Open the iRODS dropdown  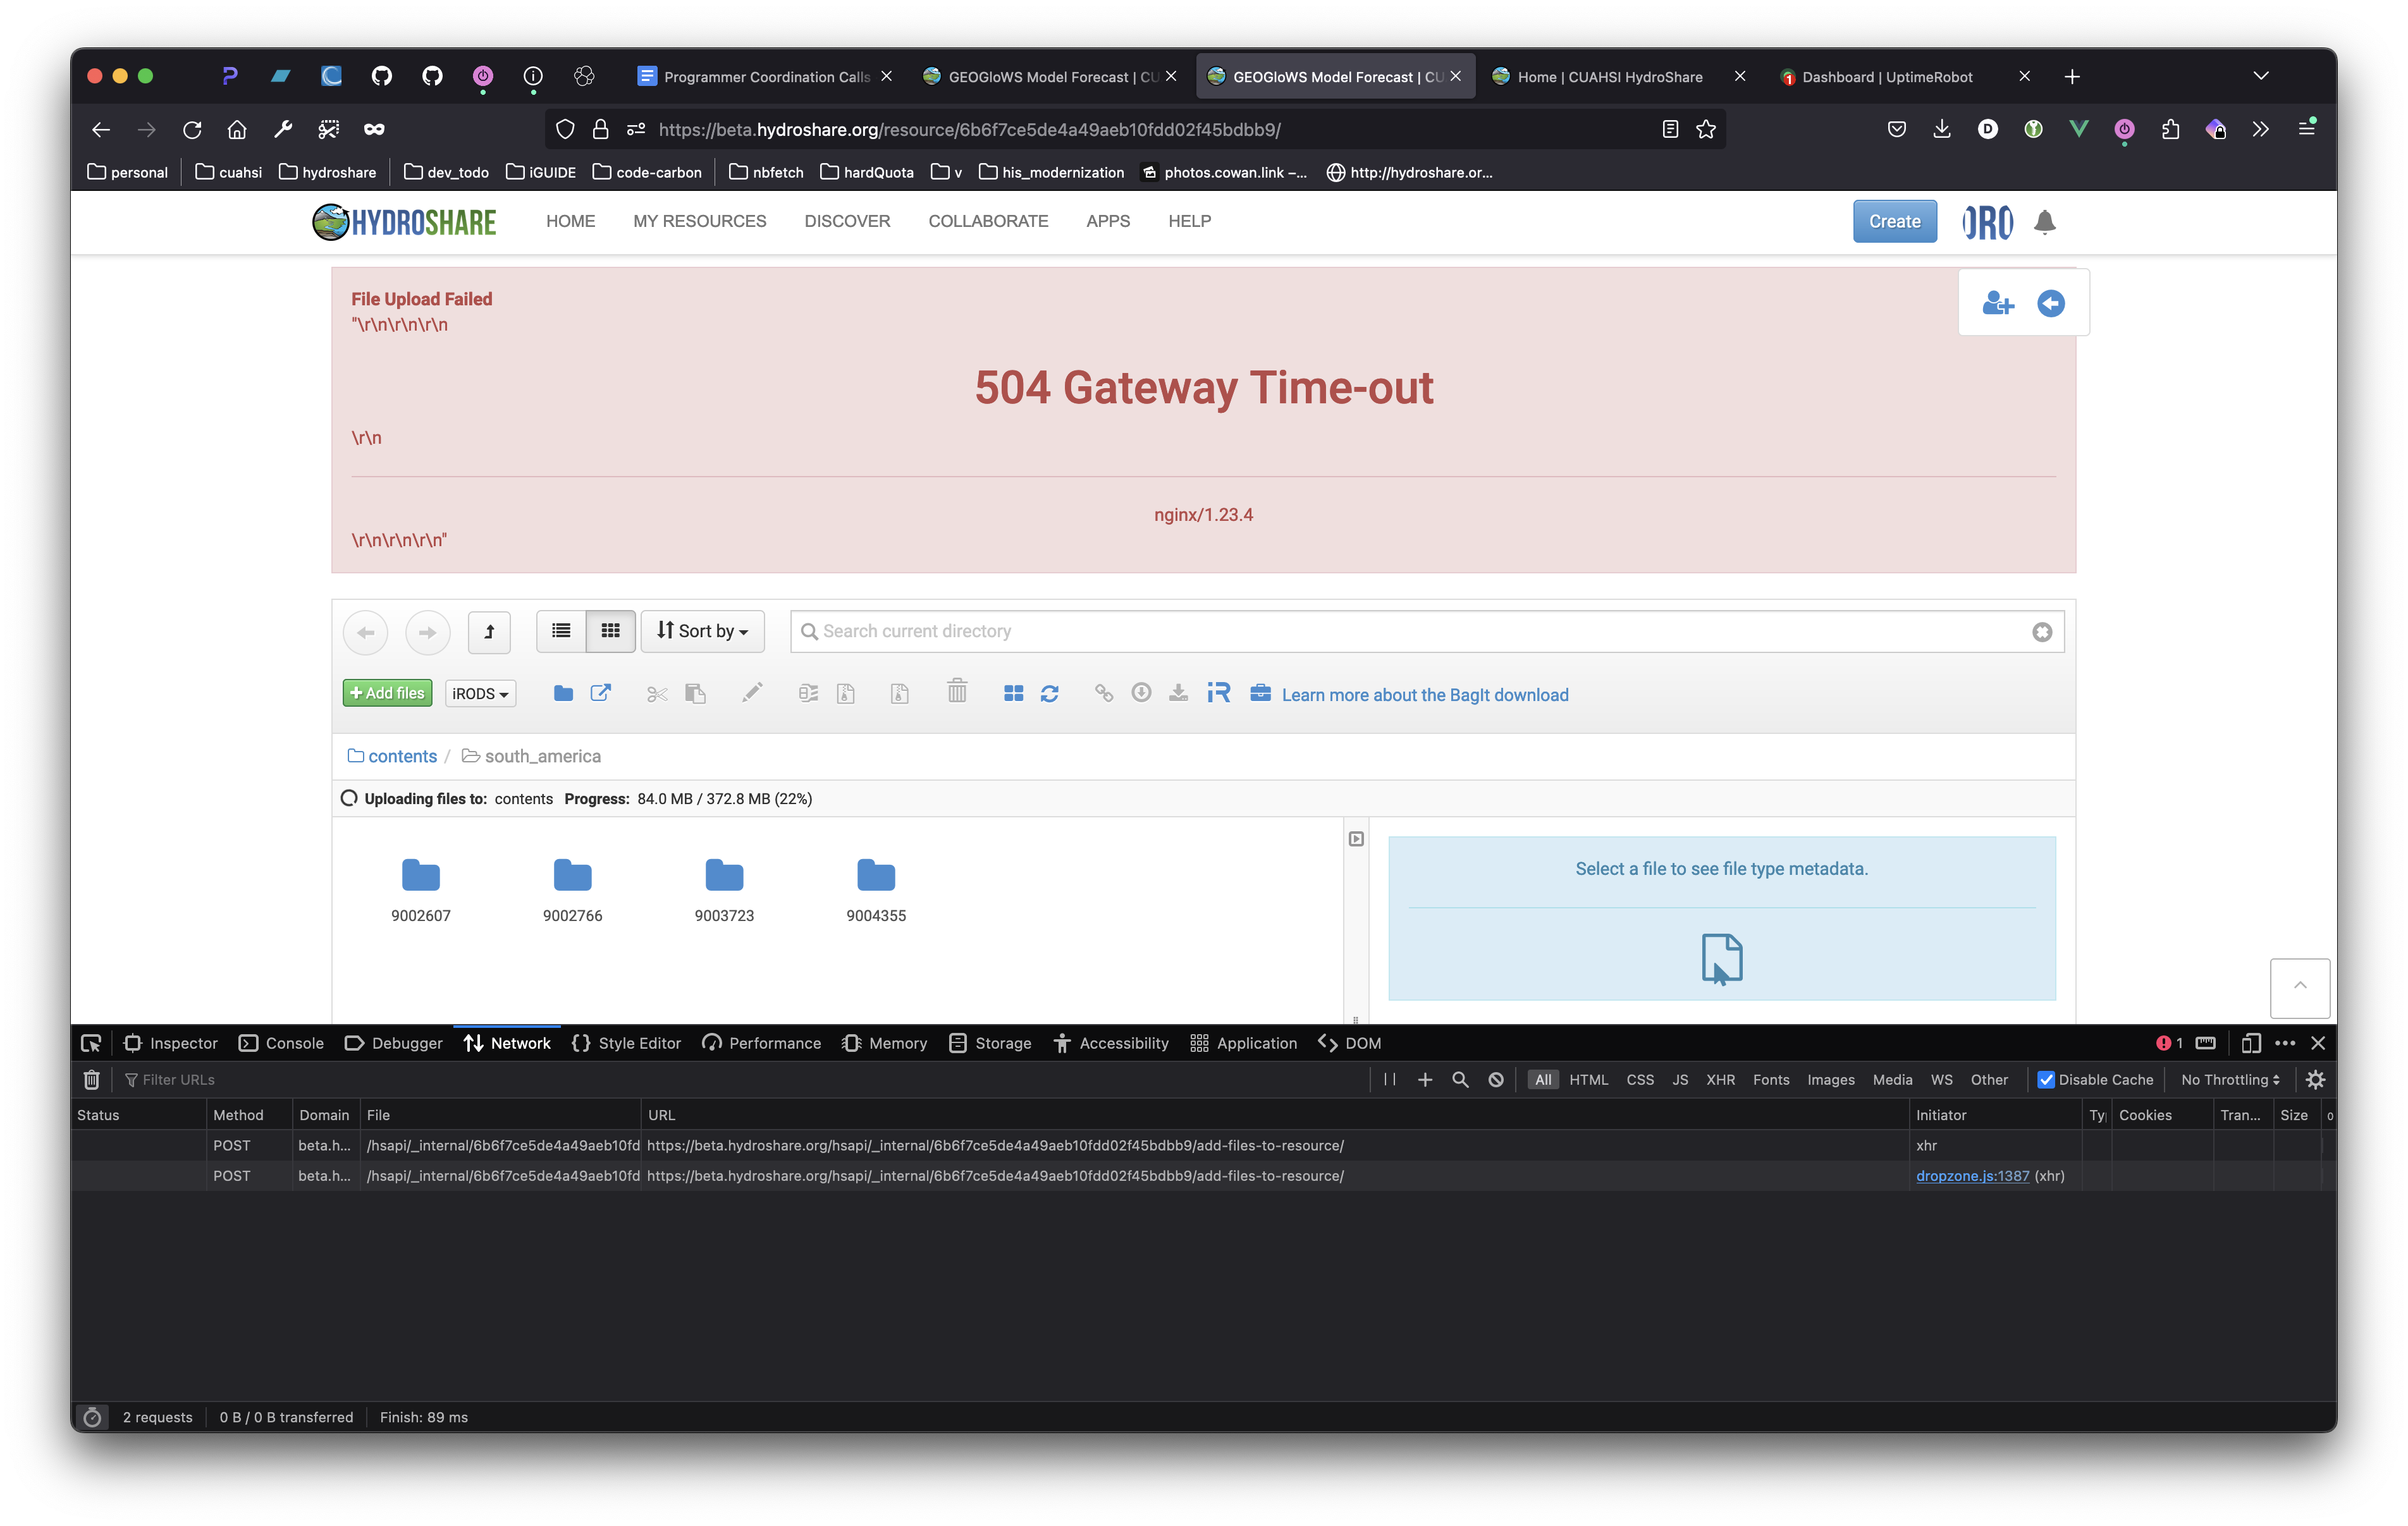point(480,693)
